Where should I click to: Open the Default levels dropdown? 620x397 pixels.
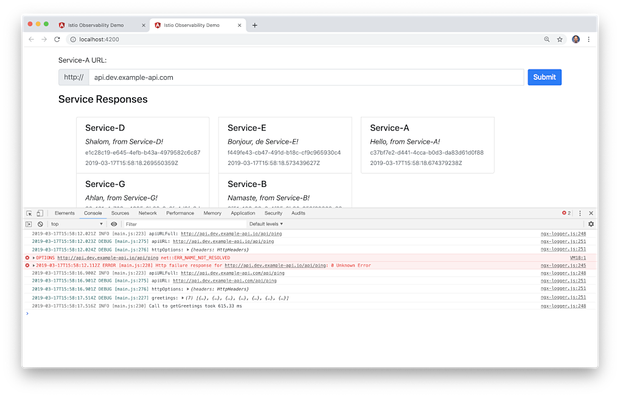click(x=266, y=224)
